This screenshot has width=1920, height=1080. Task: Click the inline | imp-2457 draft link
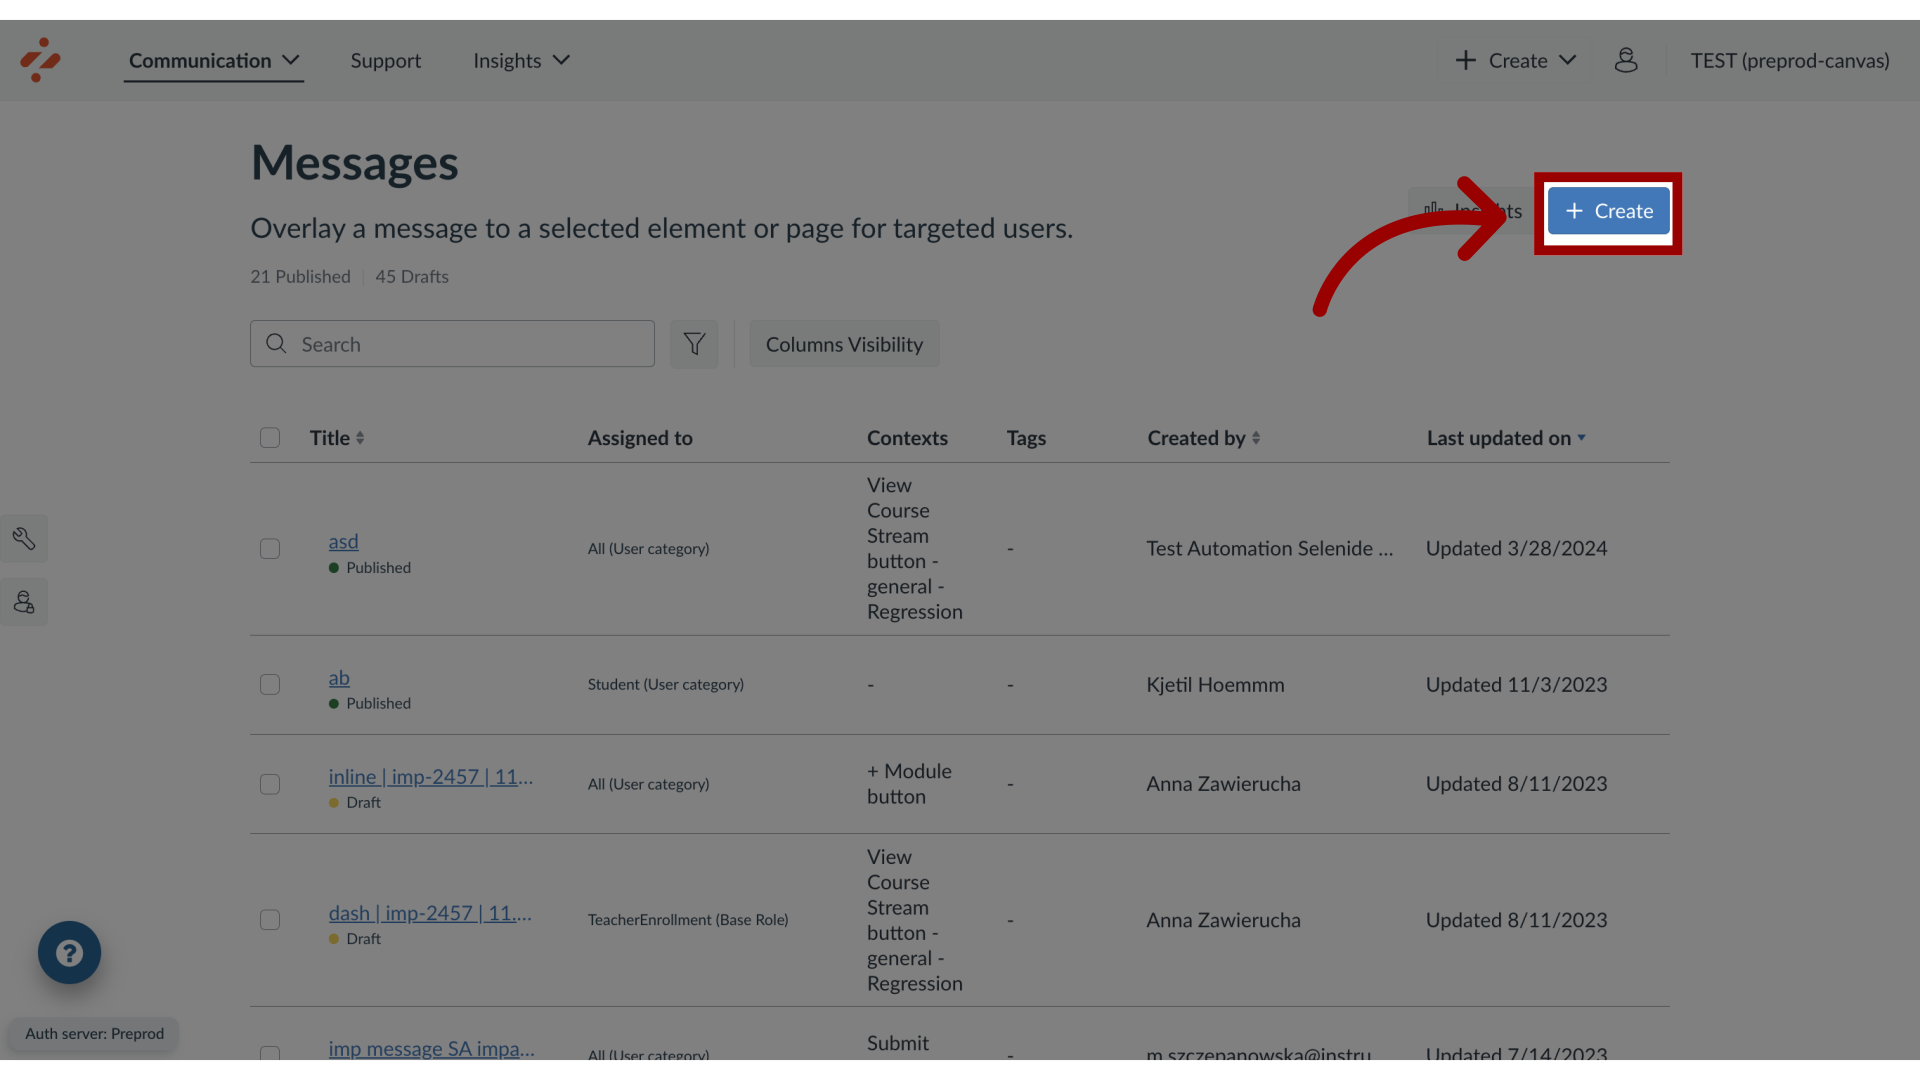(x=429, y=777)
